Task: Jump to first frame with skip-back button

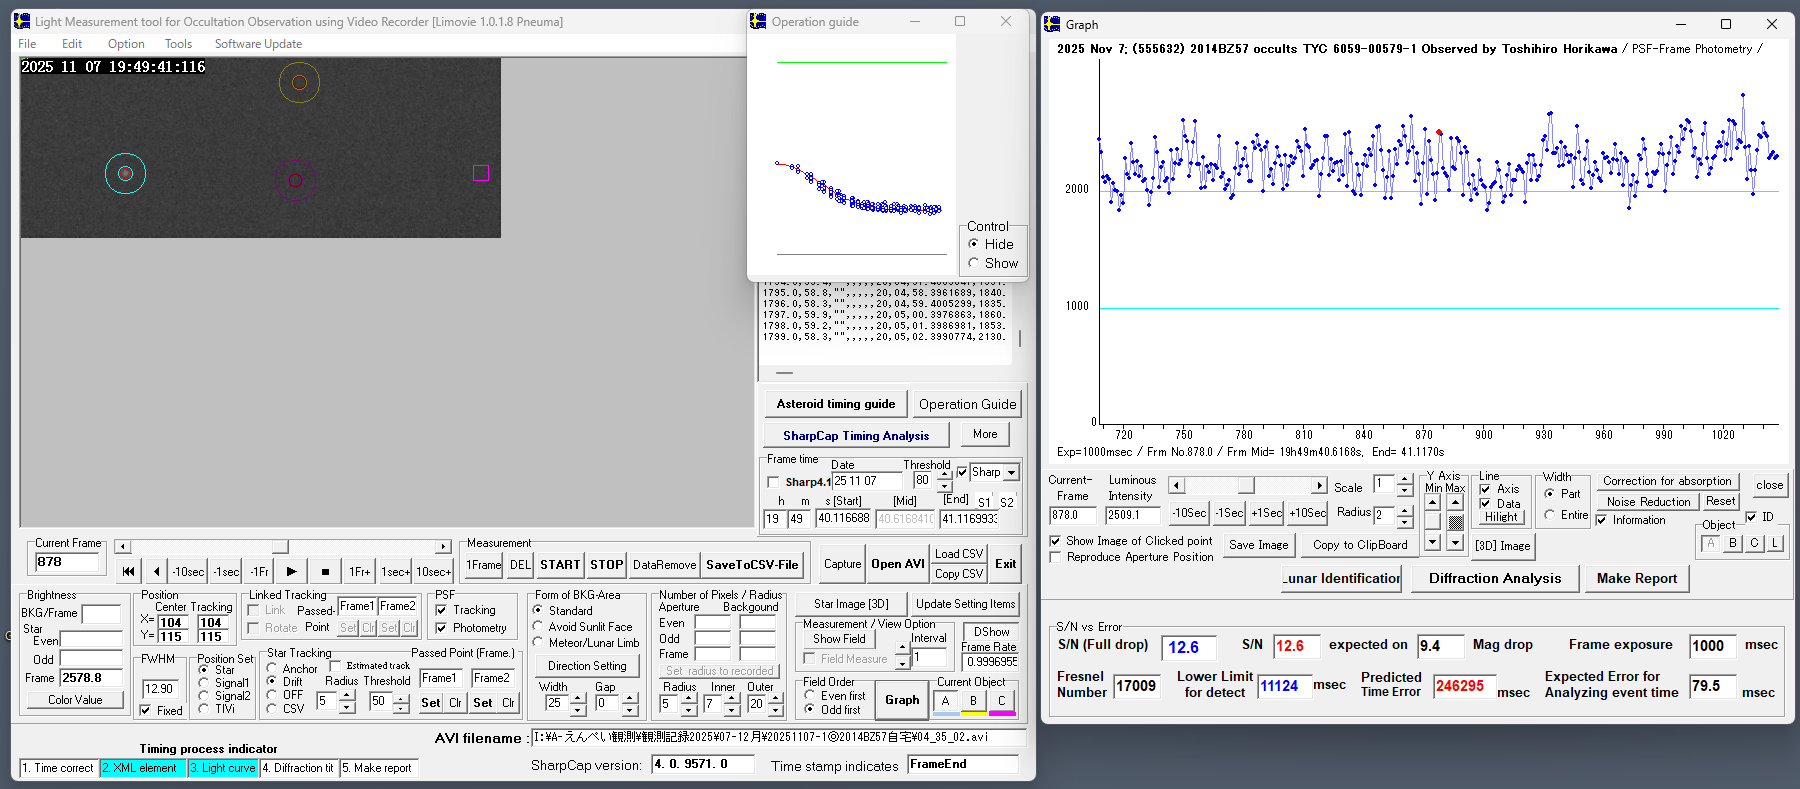Action: click(x=128, y=571)
